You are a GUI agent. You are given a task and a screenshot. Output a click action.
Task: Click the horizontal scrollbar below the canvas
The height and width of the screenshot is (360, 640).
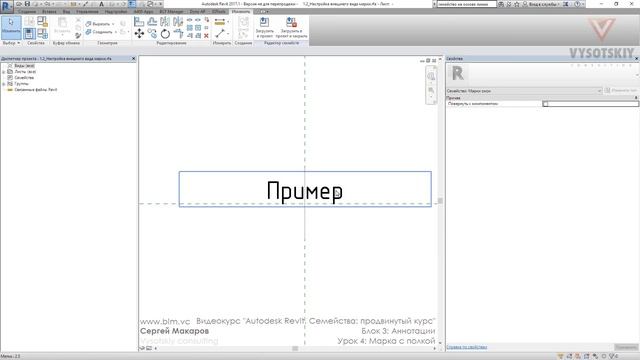[295, 349]
